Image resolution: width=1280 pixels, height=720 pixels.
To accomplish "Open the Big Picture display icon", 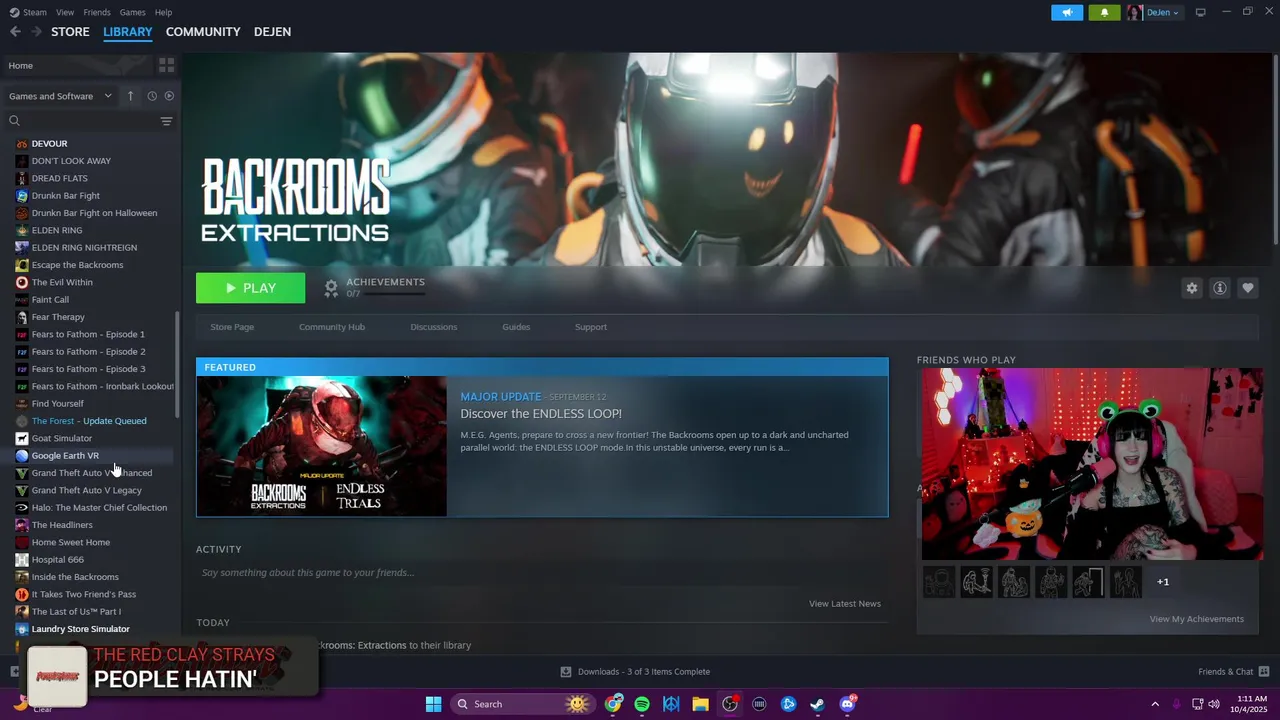I will click(x=1200, y=12).
